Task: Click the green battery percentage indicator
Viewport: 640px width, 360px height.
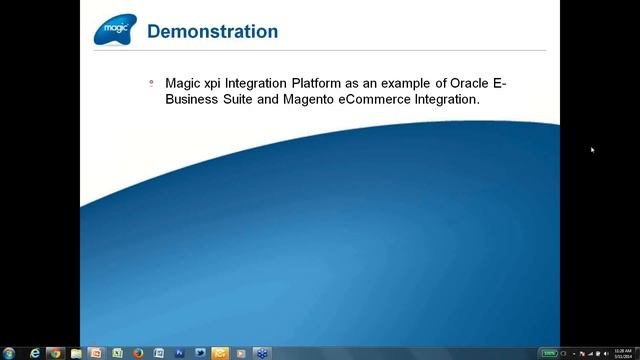Action: [x=549, y=353]
